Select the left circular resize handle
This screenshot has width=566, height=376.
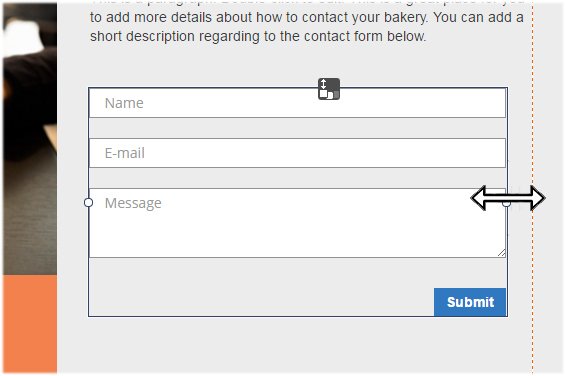point(88,202)
